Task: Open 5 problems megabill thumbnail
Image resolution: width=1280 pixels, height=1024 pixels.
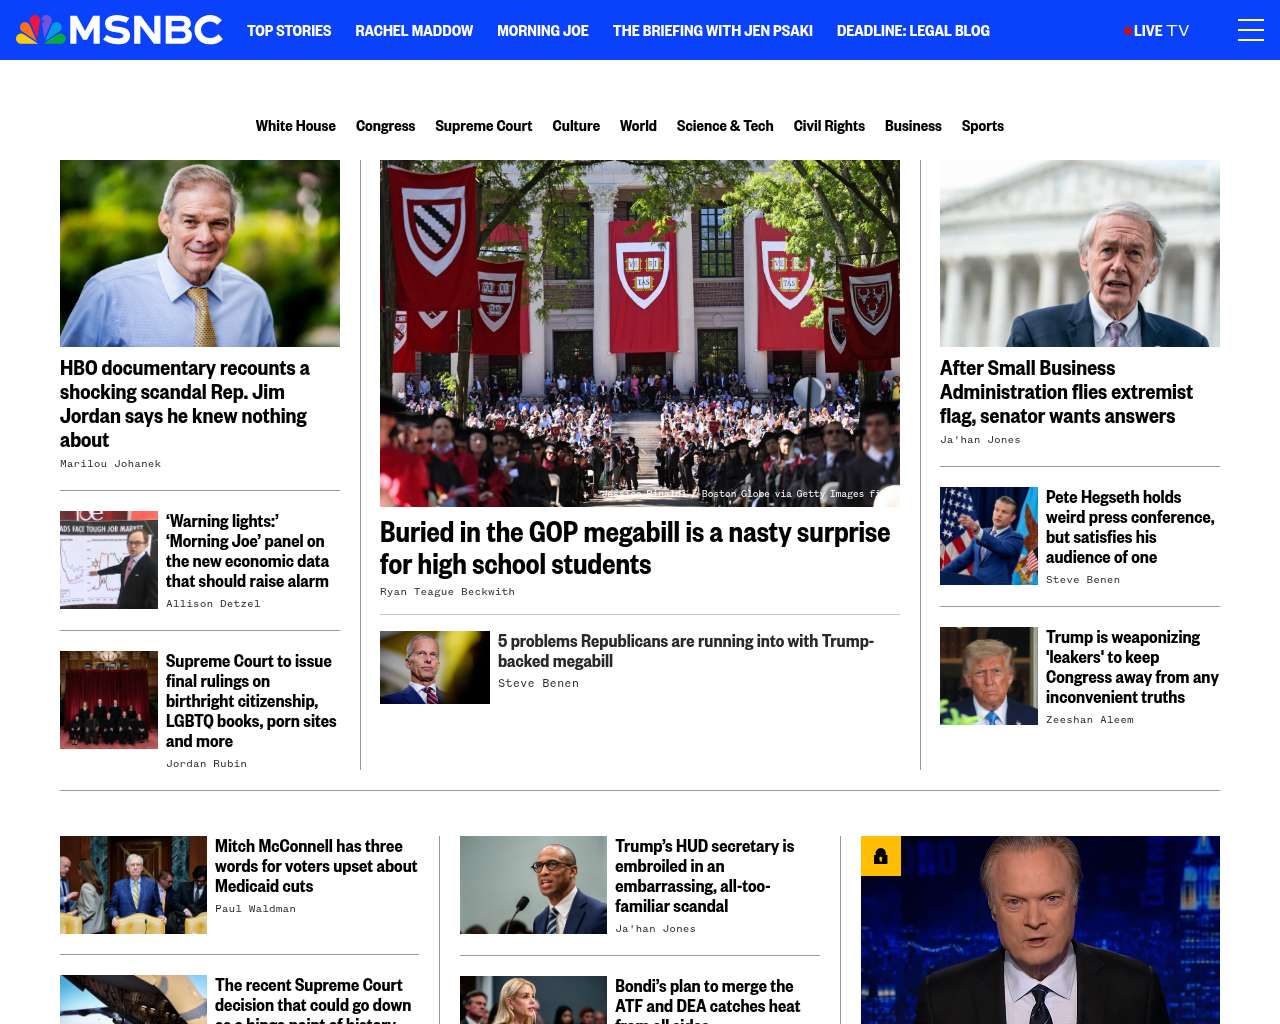Action: (435, 667)
